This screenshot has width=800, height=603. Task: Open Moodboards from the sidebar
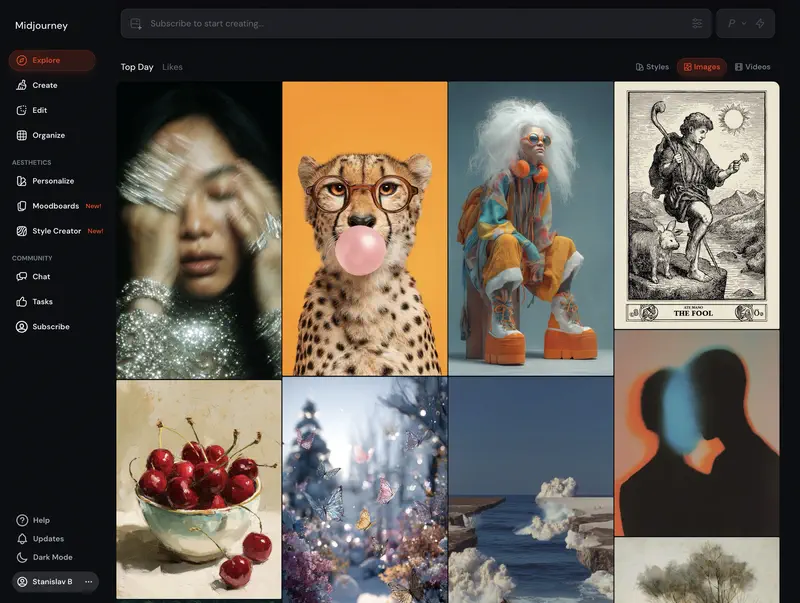pos(57,206)
